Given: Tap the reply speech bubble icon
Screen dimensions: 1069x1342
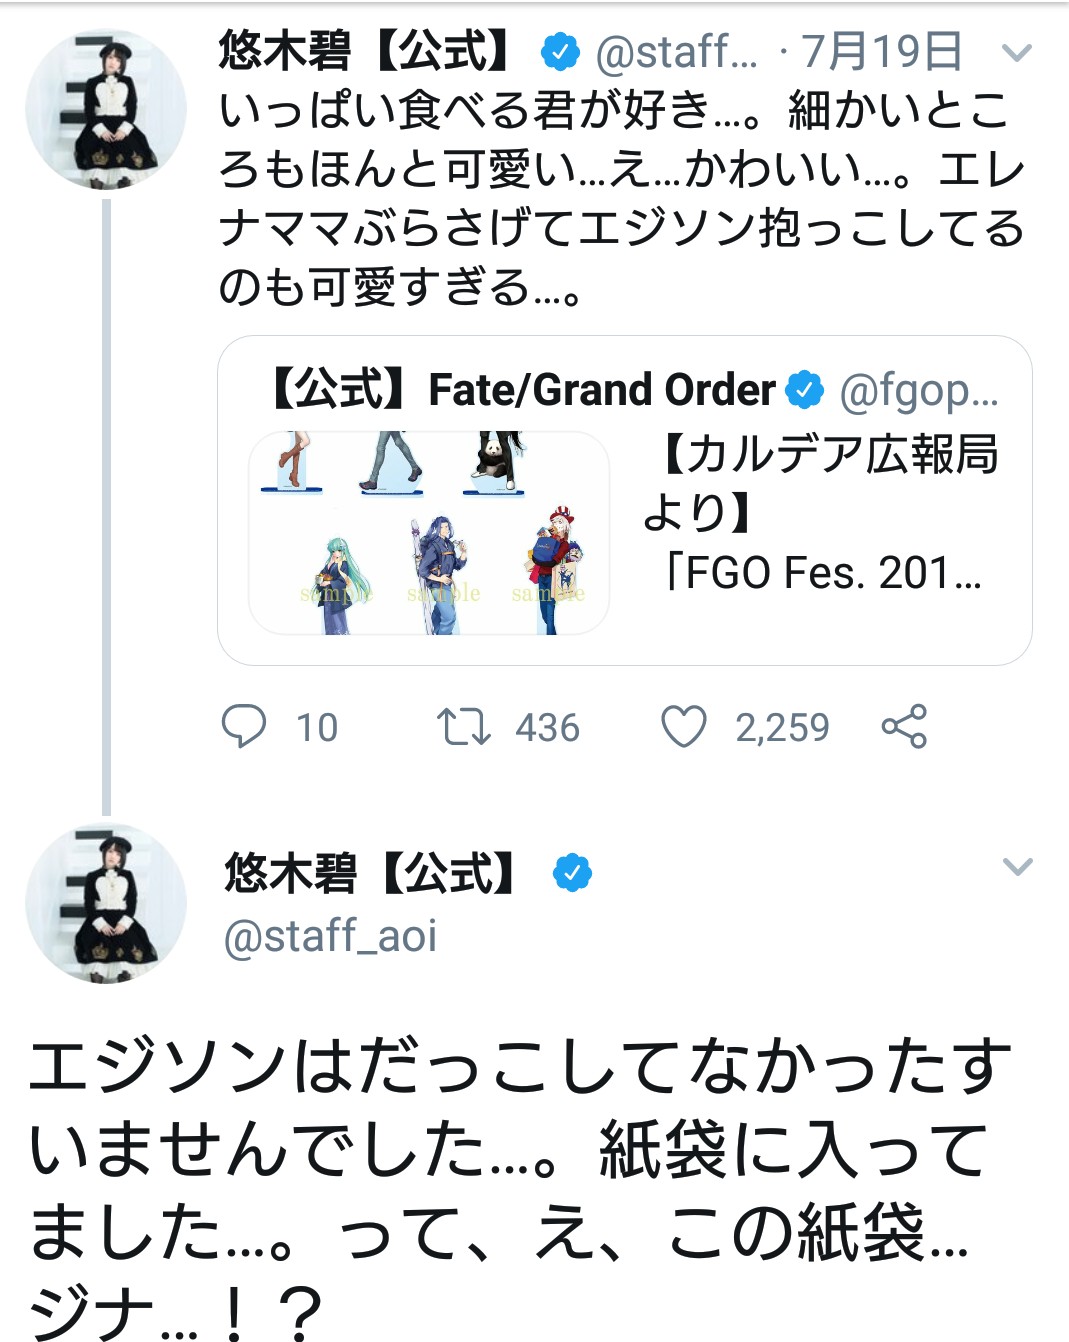Looking at the screenshot, I should (243, 727).
